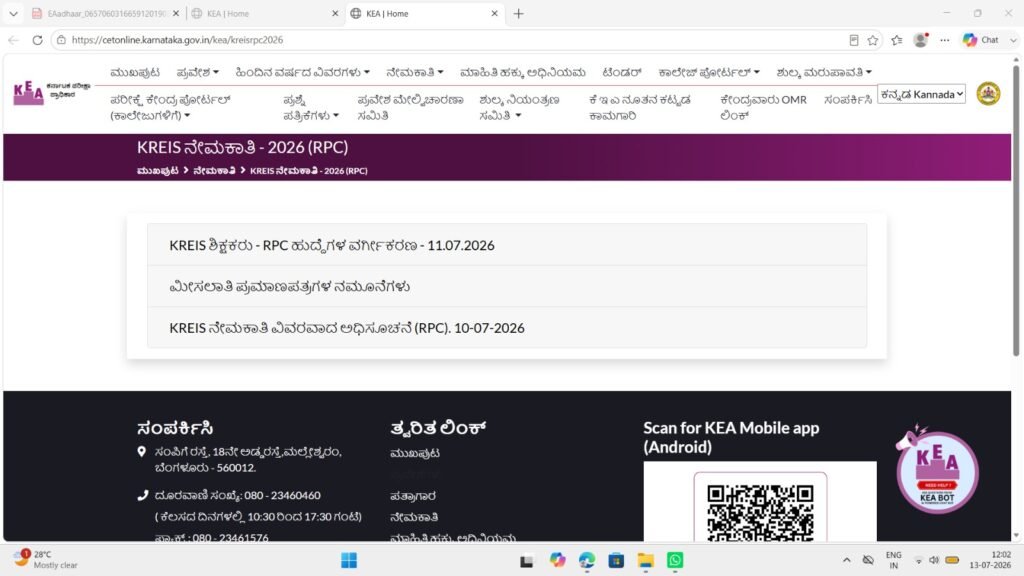Open WhatsApp from the taskbar
The image size is (1024, 576).
click(675, 560)
